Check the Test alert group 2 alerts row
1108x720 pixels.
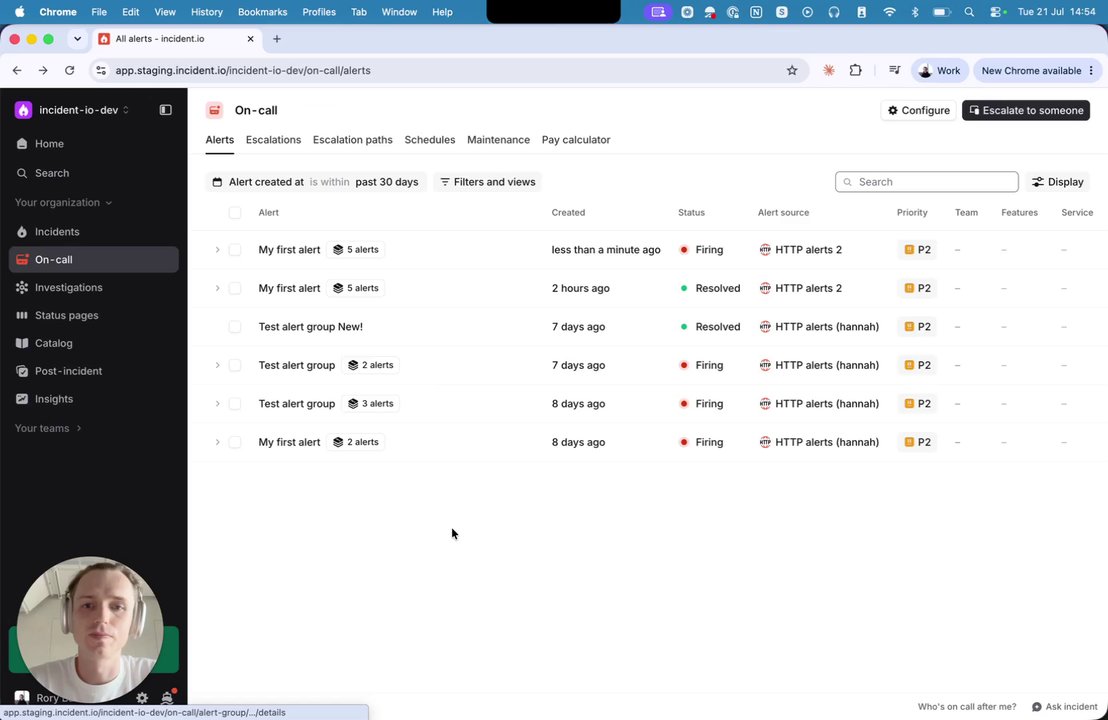coord(235,365)
